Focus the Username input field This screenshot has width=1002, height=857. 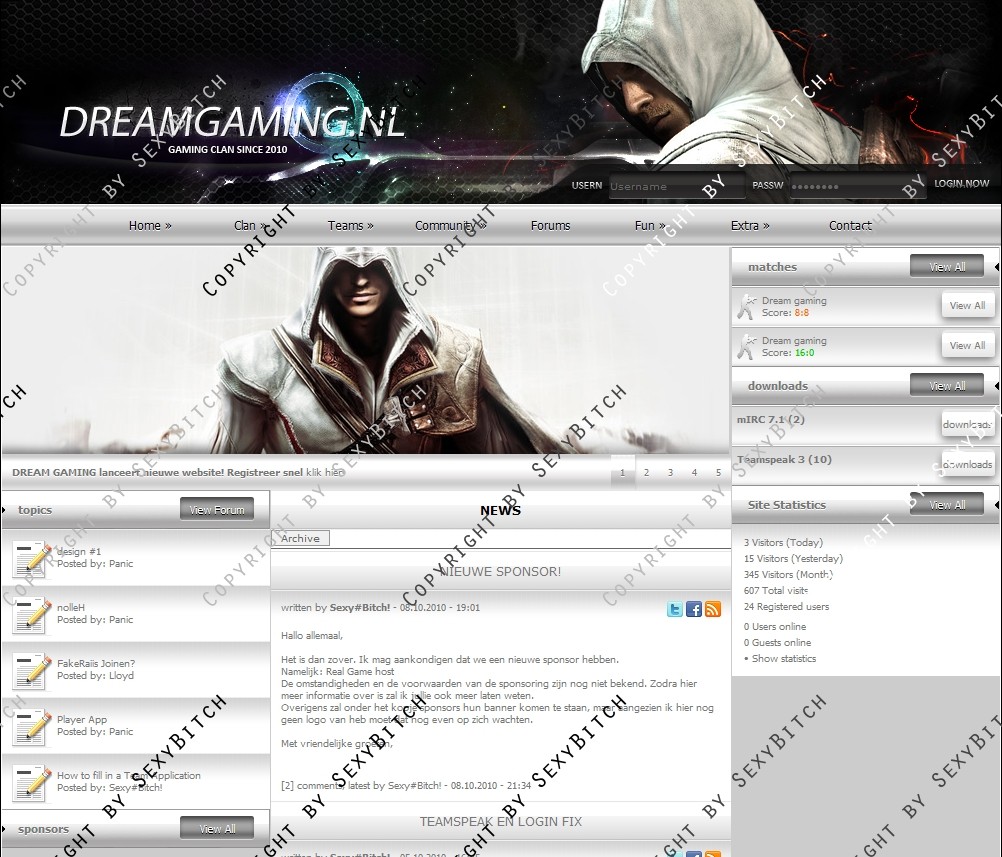[x=677, y=186]
